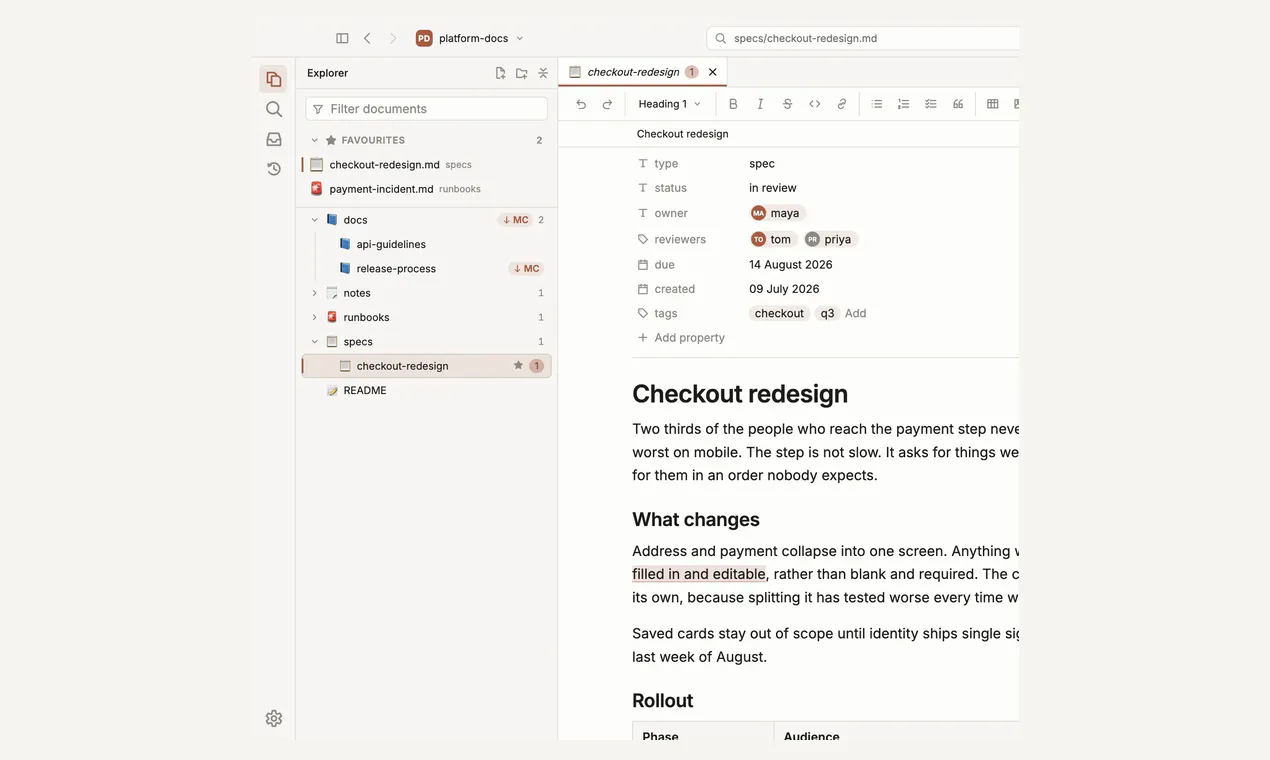This screenshot has height=760, width=1270.
Task: Open the Explorer files view icon
Action: (273, 79)
